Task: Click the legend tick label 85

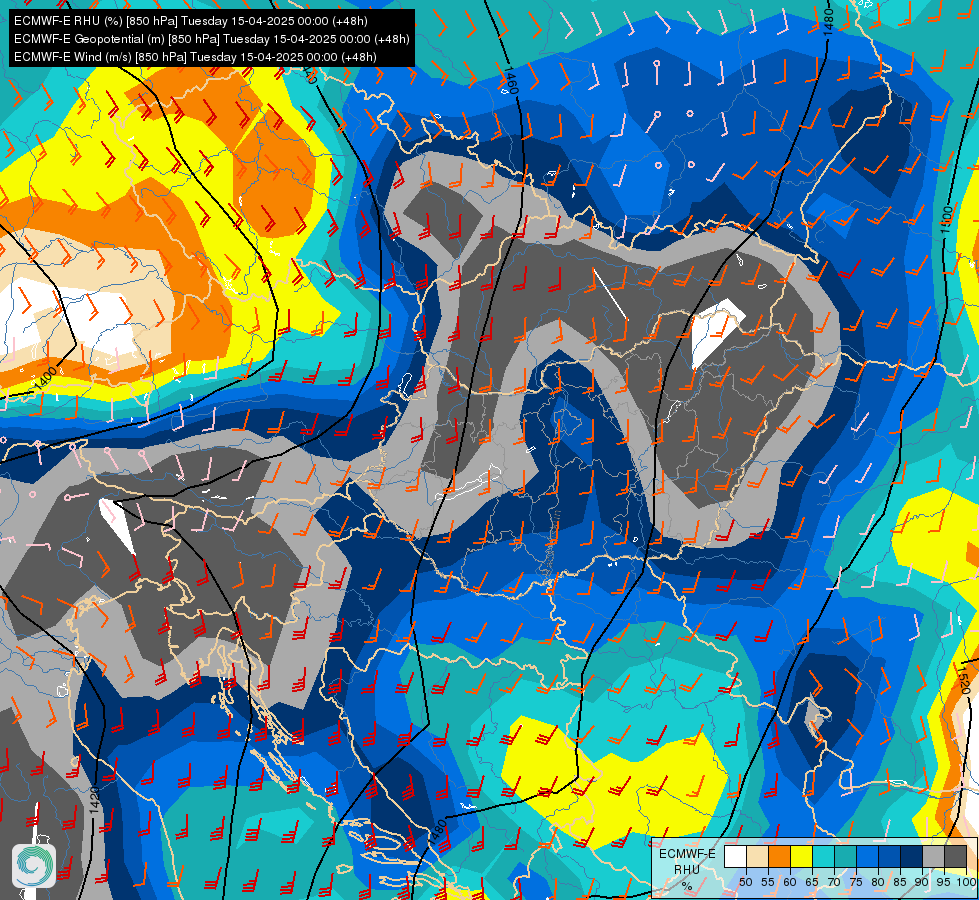Action: (900, 882)
